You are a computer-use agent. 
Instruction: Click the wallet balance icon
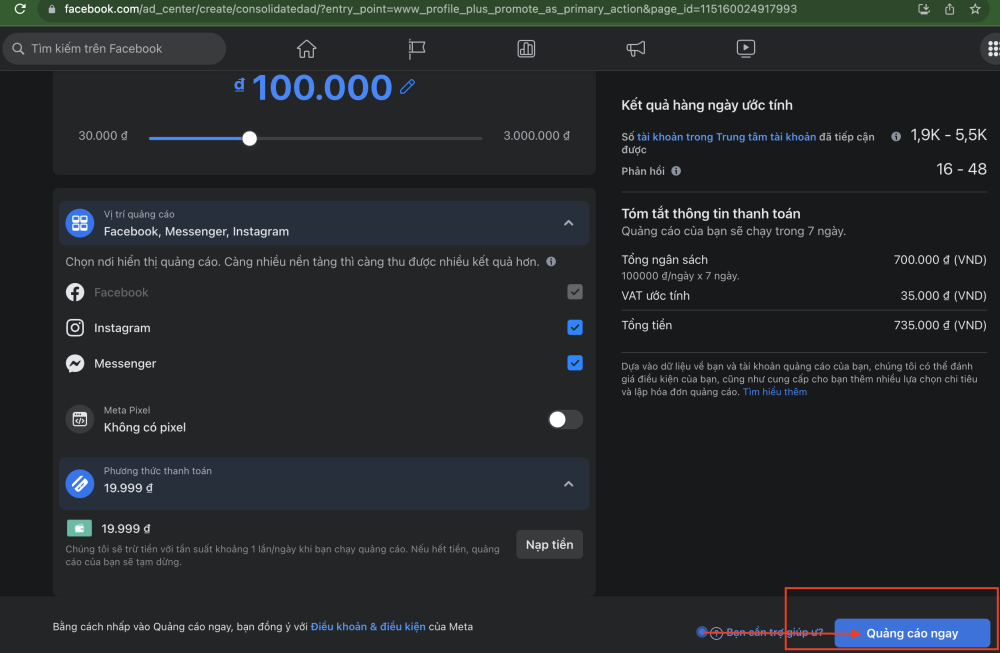click(x=79, y=528)
